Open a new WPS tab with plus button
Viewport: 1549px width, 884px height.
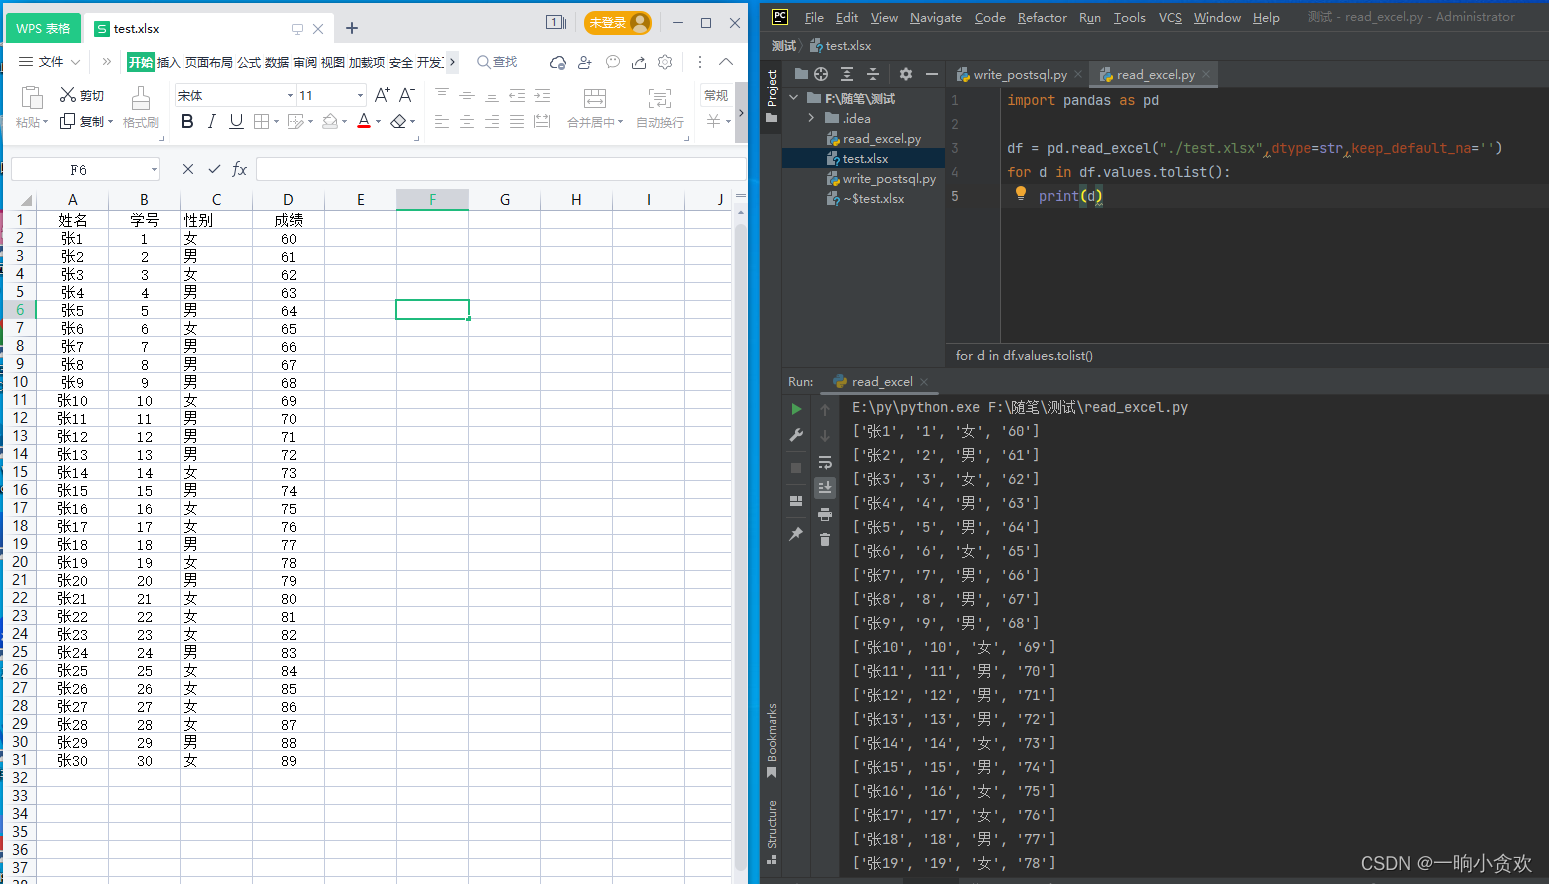pyautogui.click(x=352, y=28)
